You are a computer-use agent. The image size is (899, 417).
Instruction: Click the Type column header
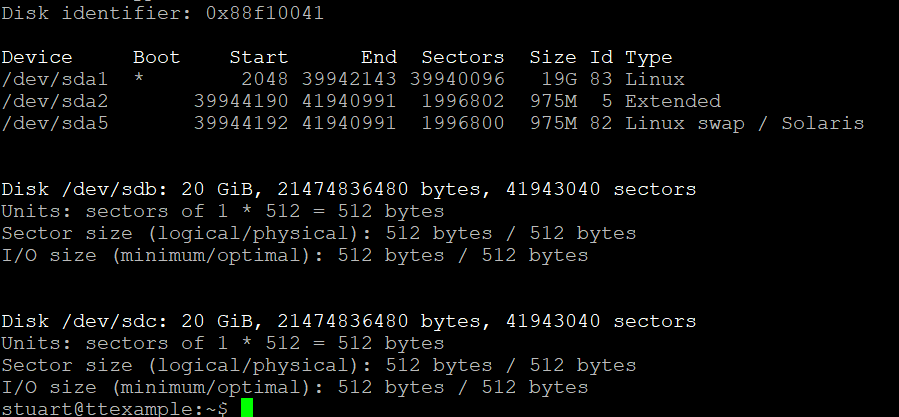click(x=648, y=57)
